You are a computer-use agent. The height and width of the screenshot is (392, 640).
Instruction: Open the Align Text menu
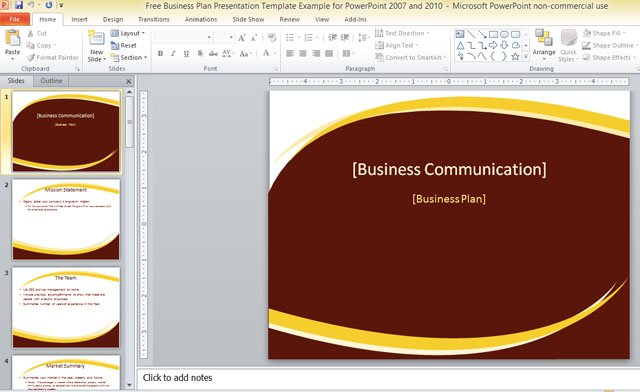pyautogui.click(x=397, y=45)
